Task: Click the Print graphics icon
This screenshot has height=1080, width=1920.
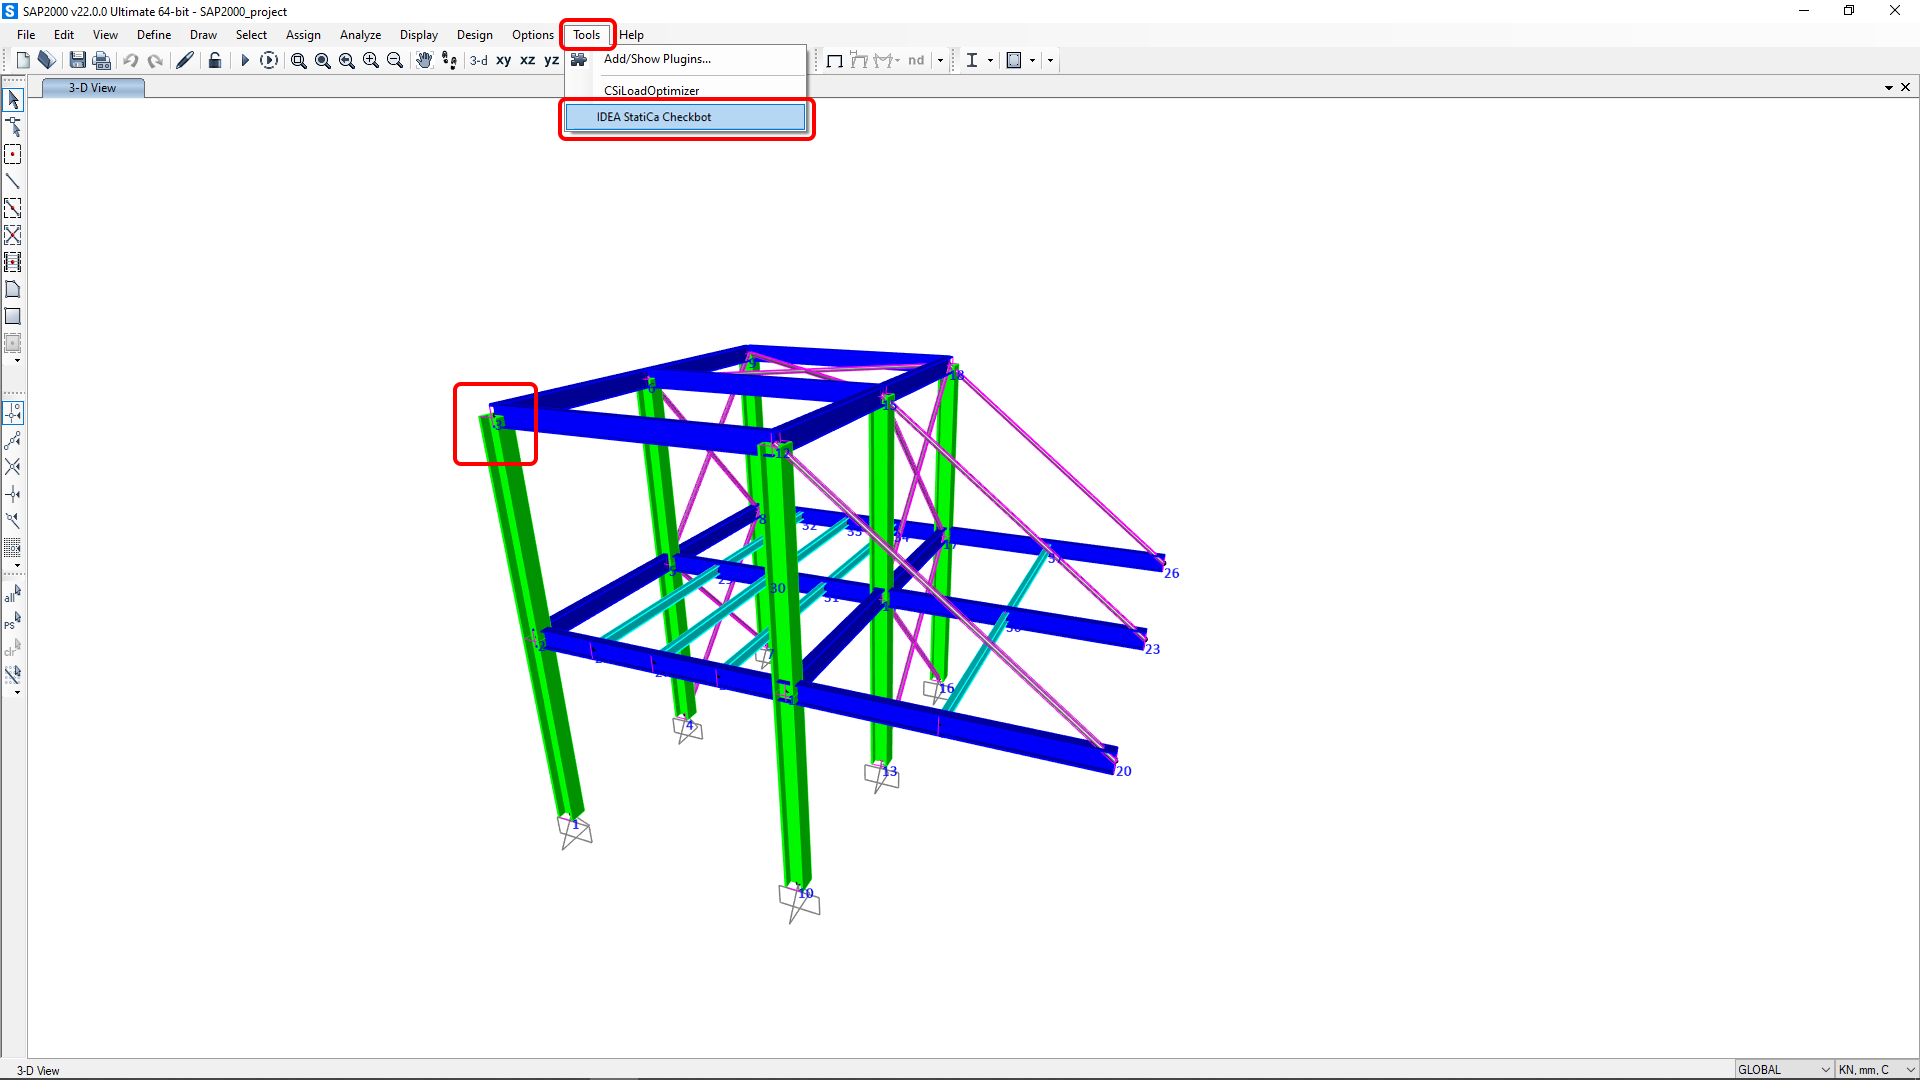Action: pos(101,60)
